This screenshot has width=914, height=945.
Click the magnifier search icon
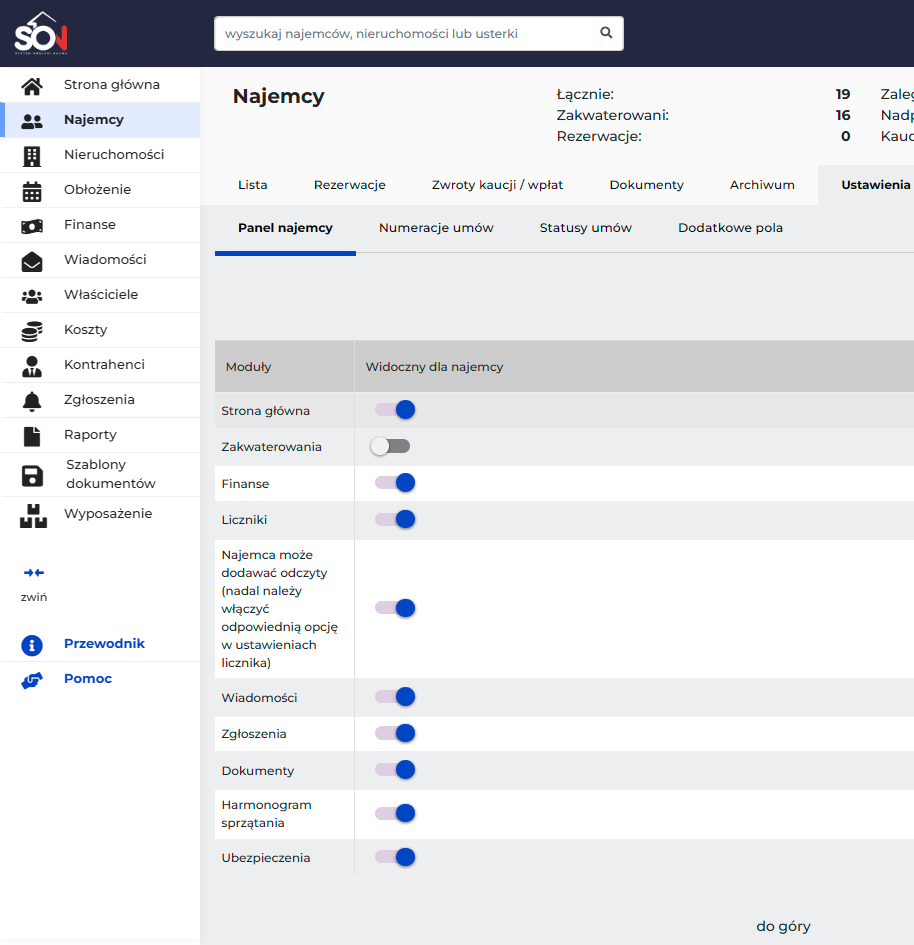click(x=606, y=33)
